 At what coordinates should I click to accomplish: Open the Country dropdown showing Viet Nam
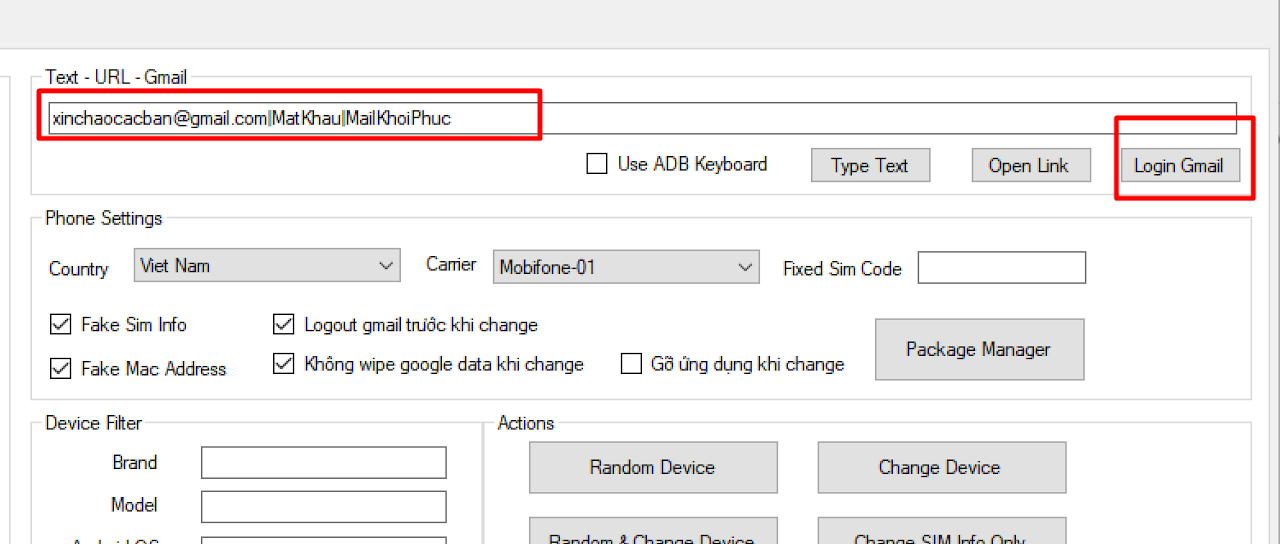[x=266, y=266]
